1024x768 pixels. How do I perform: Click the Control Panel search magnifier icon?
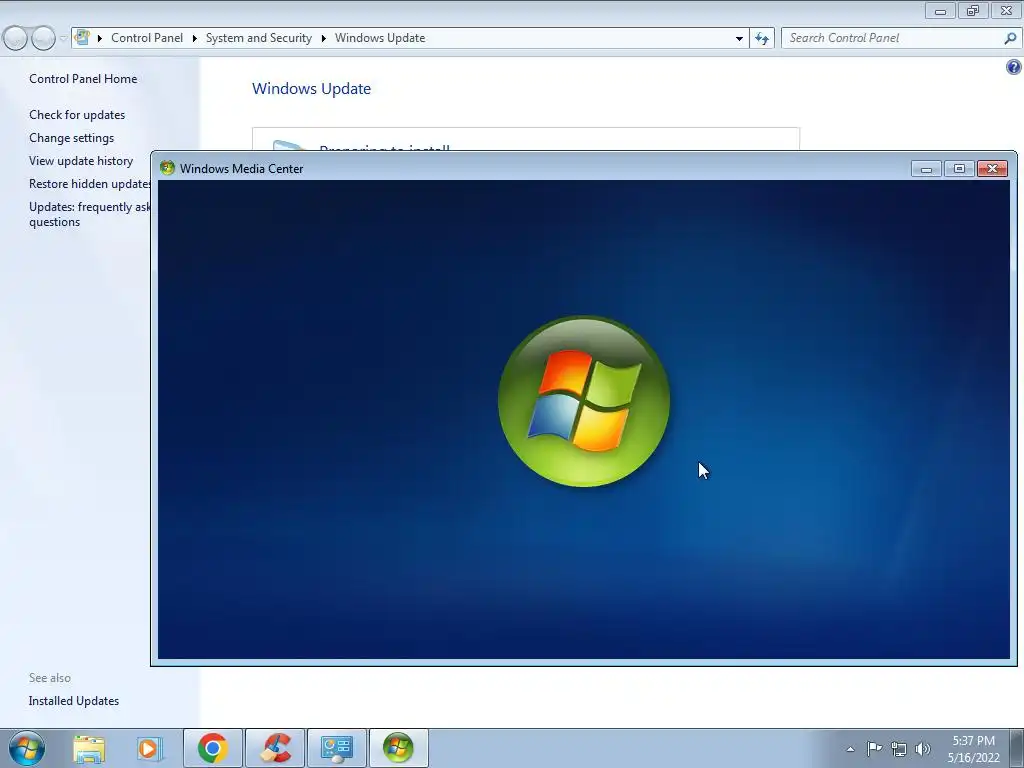[1010, 39]
